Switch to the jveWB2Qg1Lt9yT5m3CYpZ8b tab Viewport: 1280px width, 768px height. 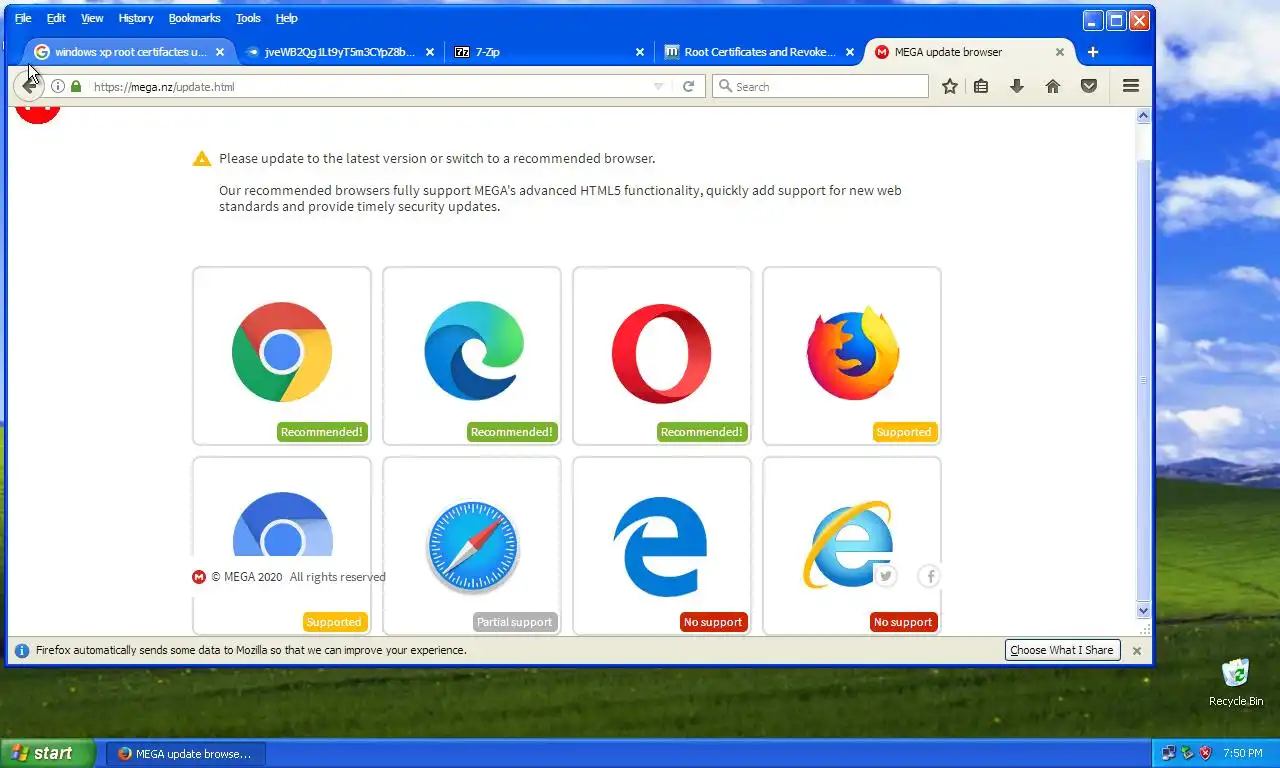339,52
